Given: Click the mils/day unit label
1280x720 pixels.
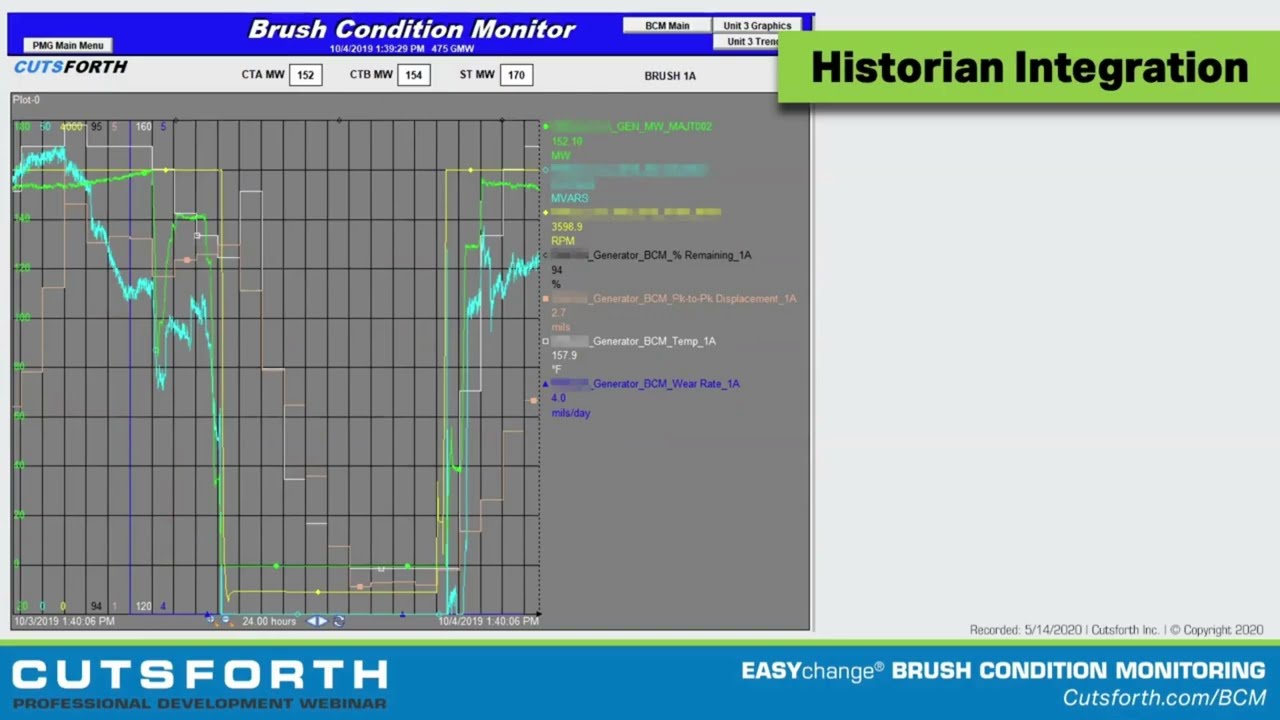Looking at the screenshot, I should (571, 413).
